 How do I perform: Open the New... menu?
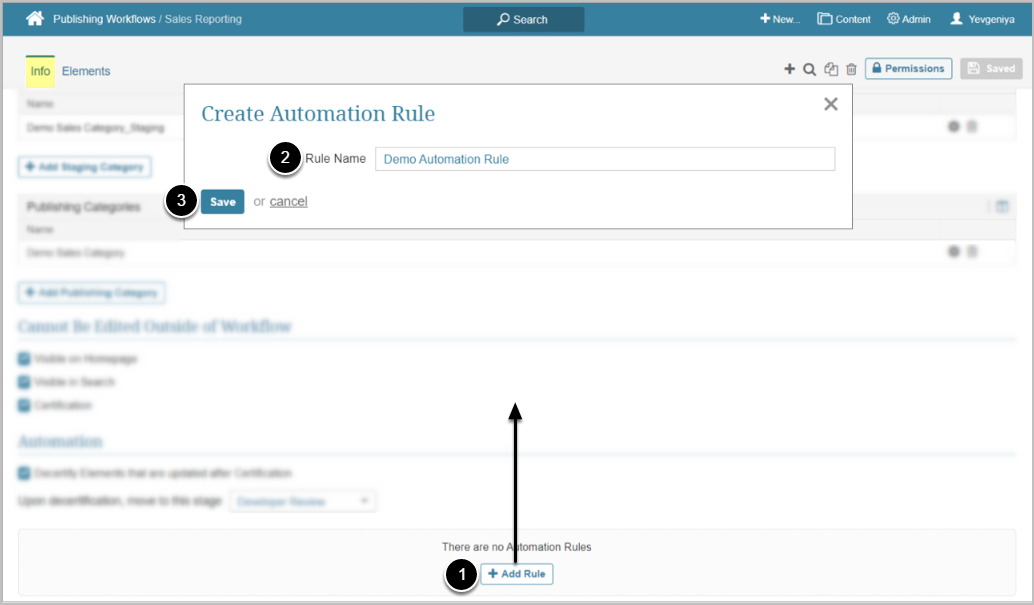click(779, 19)
